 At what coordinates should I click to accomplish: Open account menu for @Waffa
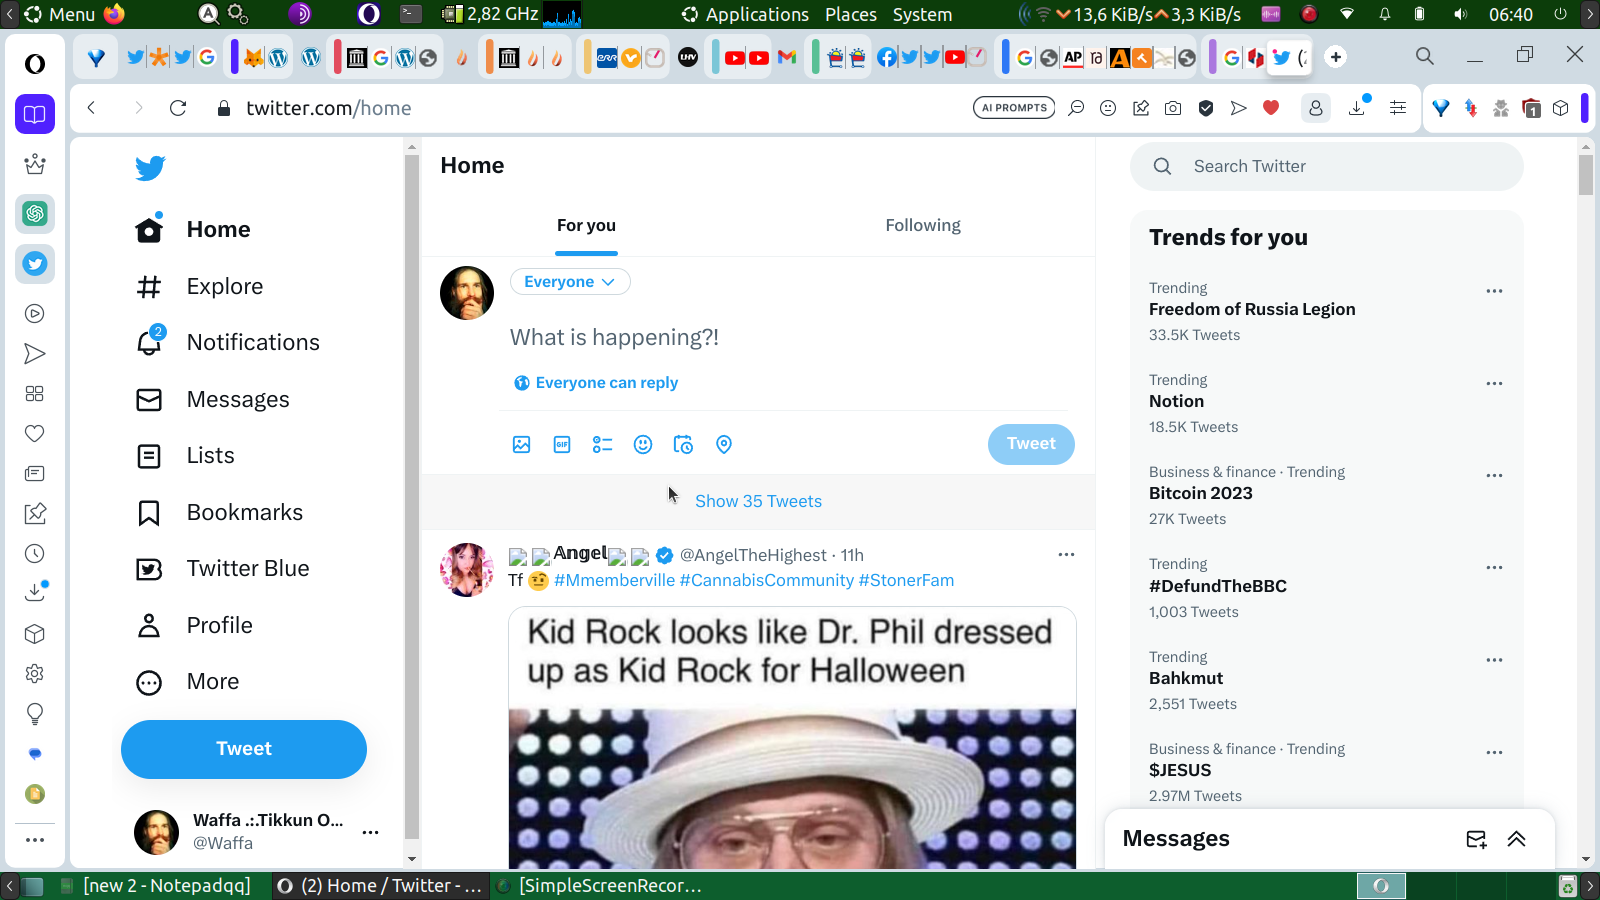[256, 832]
